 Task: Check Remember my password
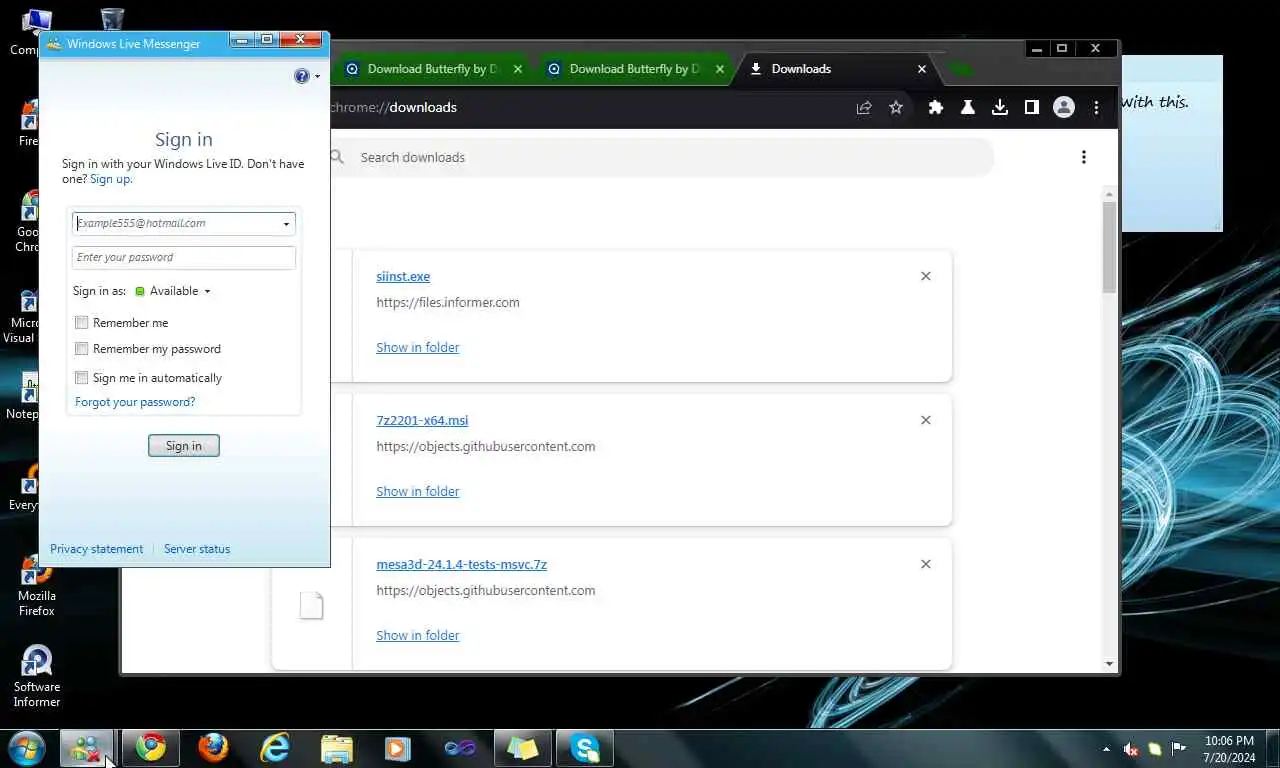tap(82, 349)
